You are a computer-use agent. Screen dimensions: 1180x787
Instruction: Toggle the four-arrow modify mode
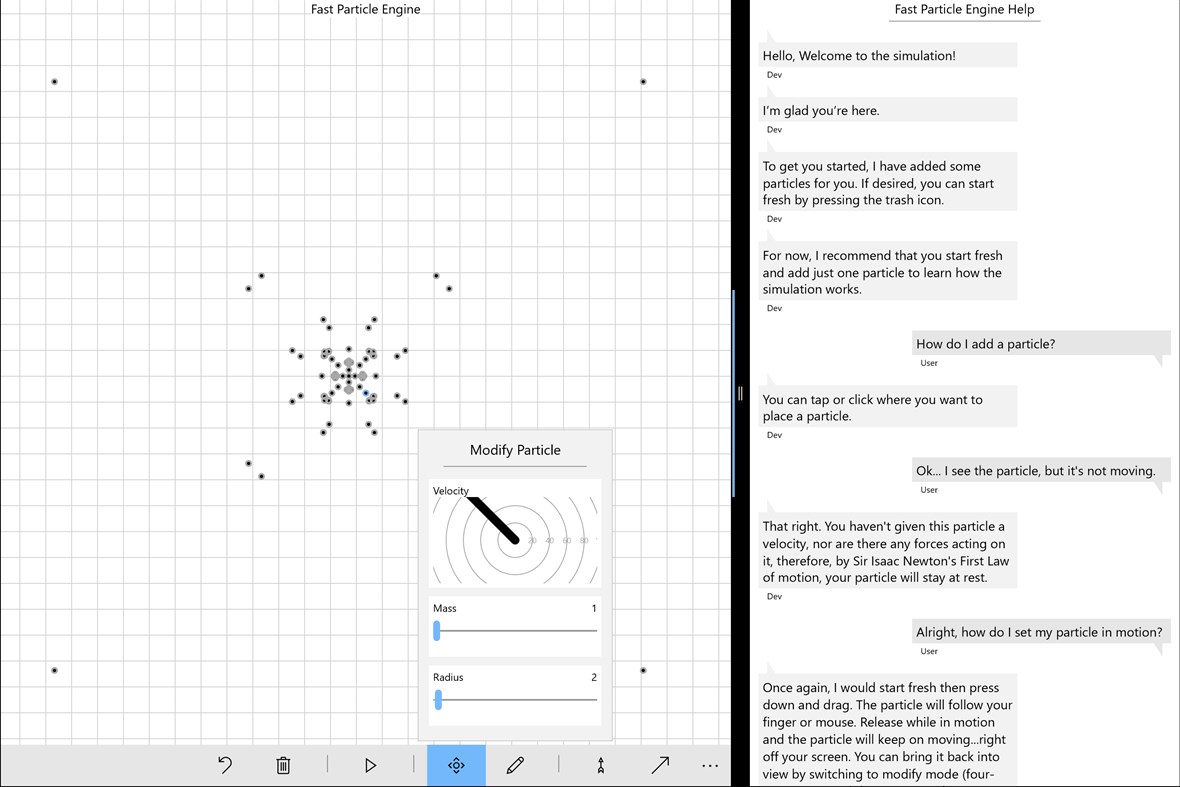(x=456, y=765)
